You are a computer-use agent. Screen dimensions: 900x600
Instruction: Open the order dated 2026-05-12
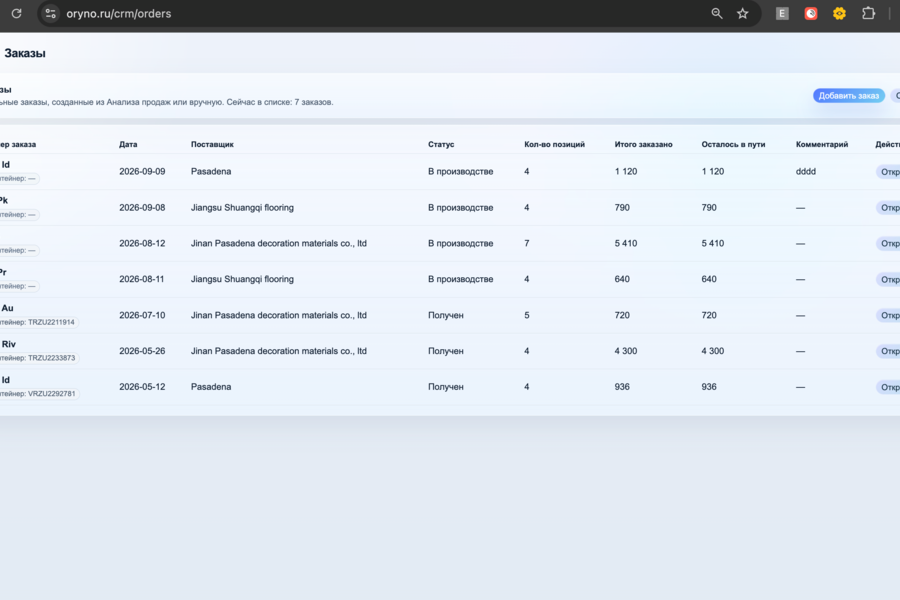point(890,387)
